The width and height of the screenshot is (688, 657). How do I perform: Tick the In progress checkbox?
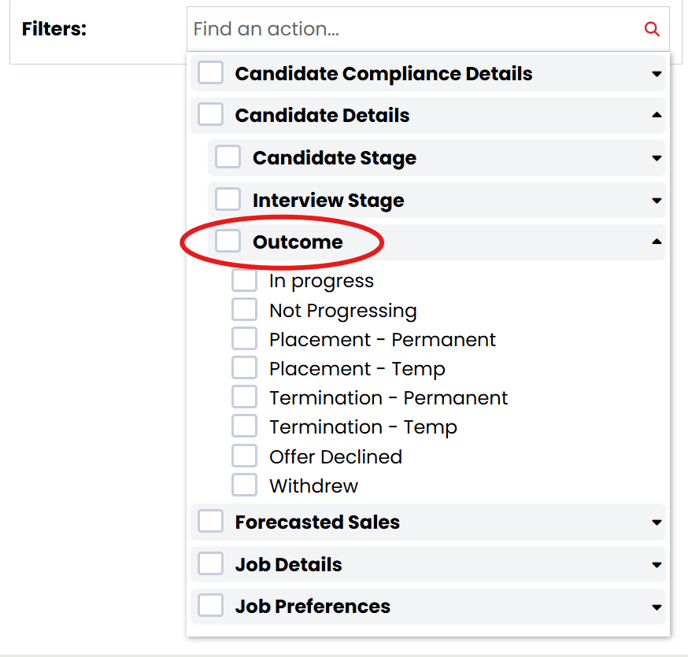pyautogui.click(x=244, y=280)
